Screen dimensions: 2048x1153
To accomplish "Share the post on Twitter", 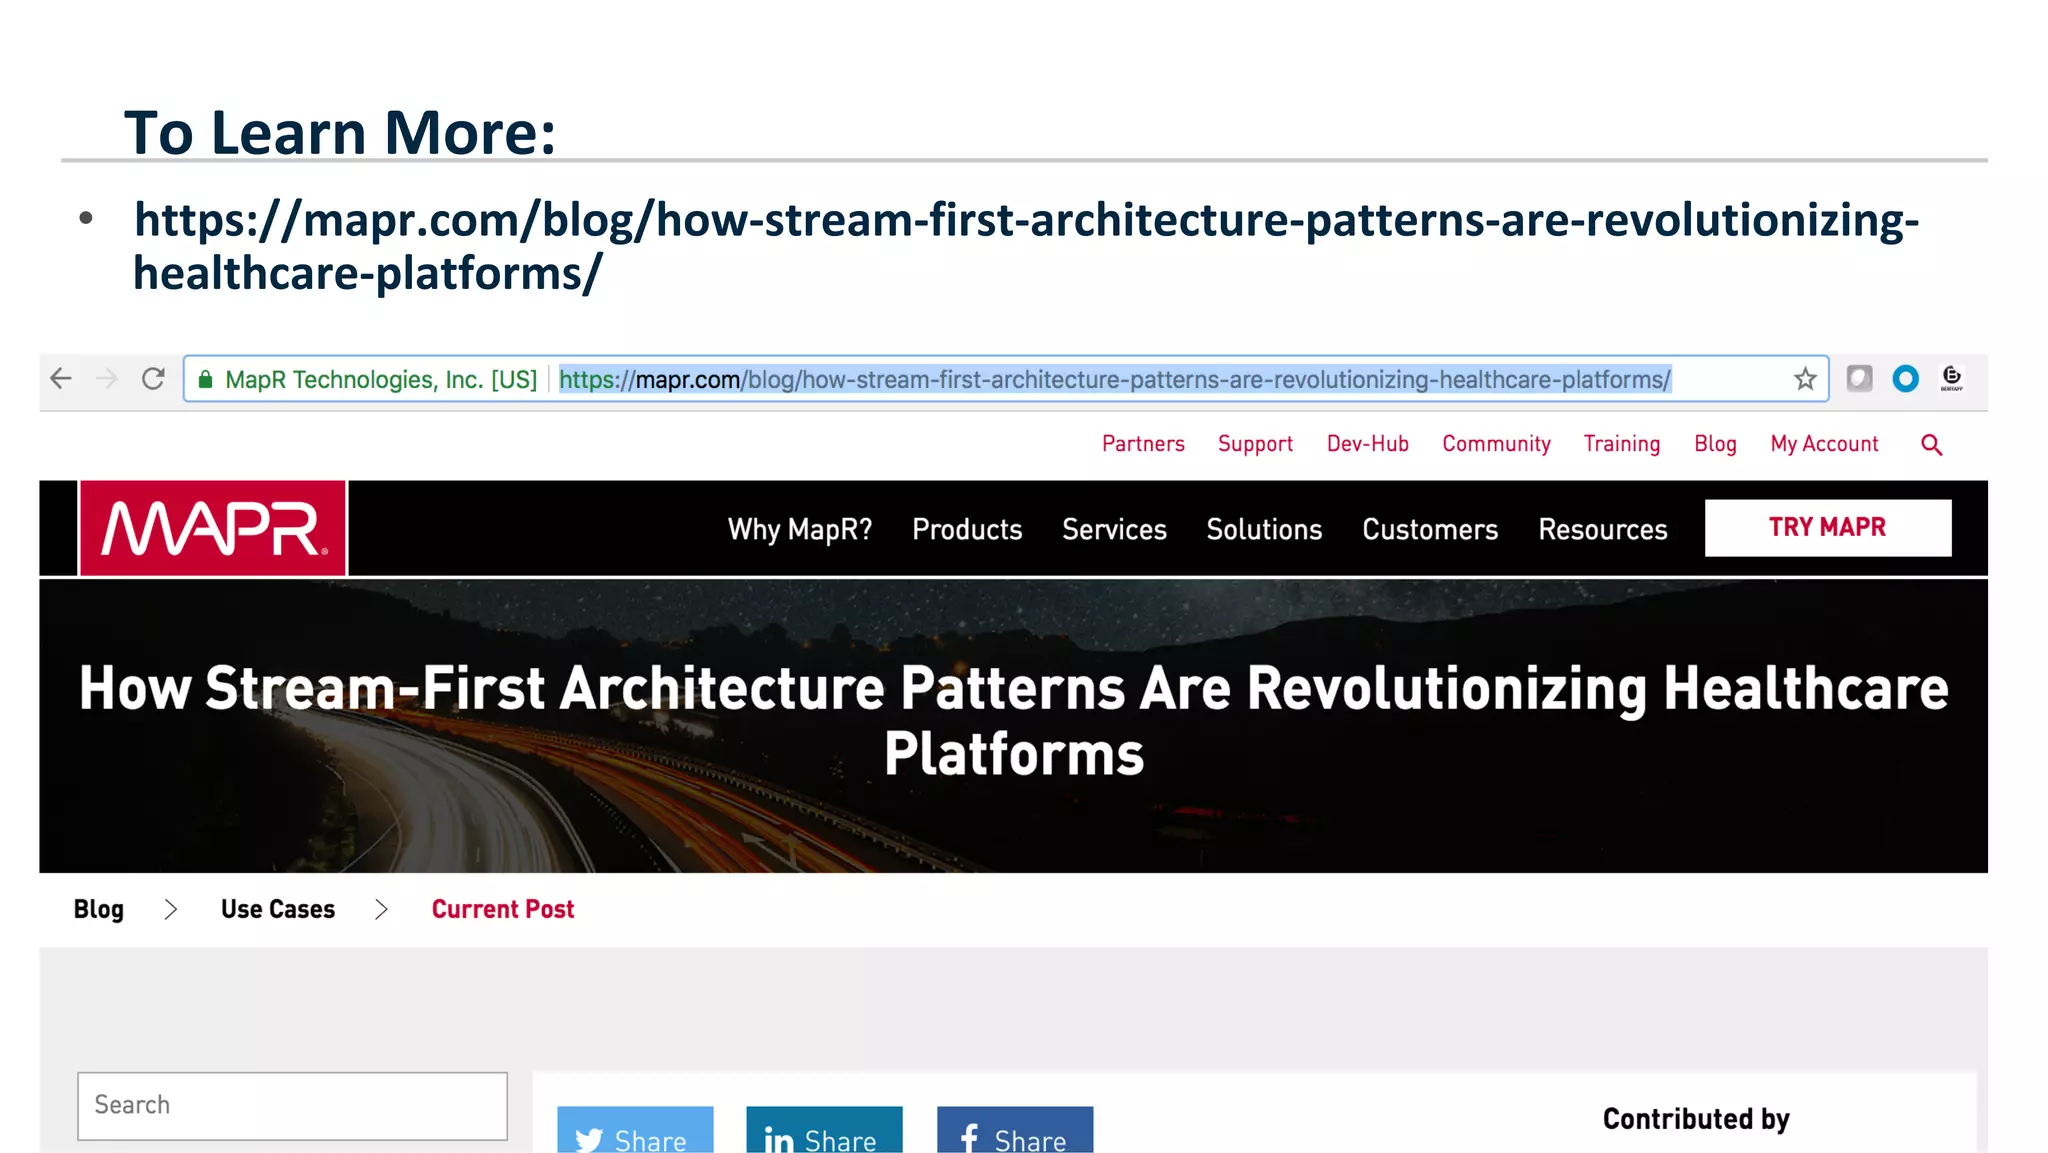I will [x=635, y=1130].
